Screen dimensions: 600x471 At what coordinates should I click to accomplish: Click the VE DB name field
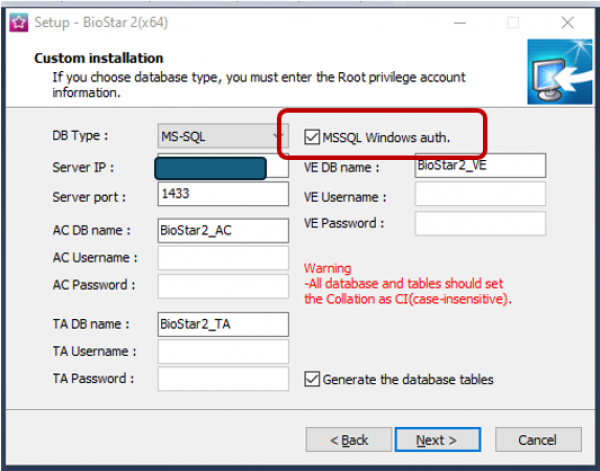(480, 166)
